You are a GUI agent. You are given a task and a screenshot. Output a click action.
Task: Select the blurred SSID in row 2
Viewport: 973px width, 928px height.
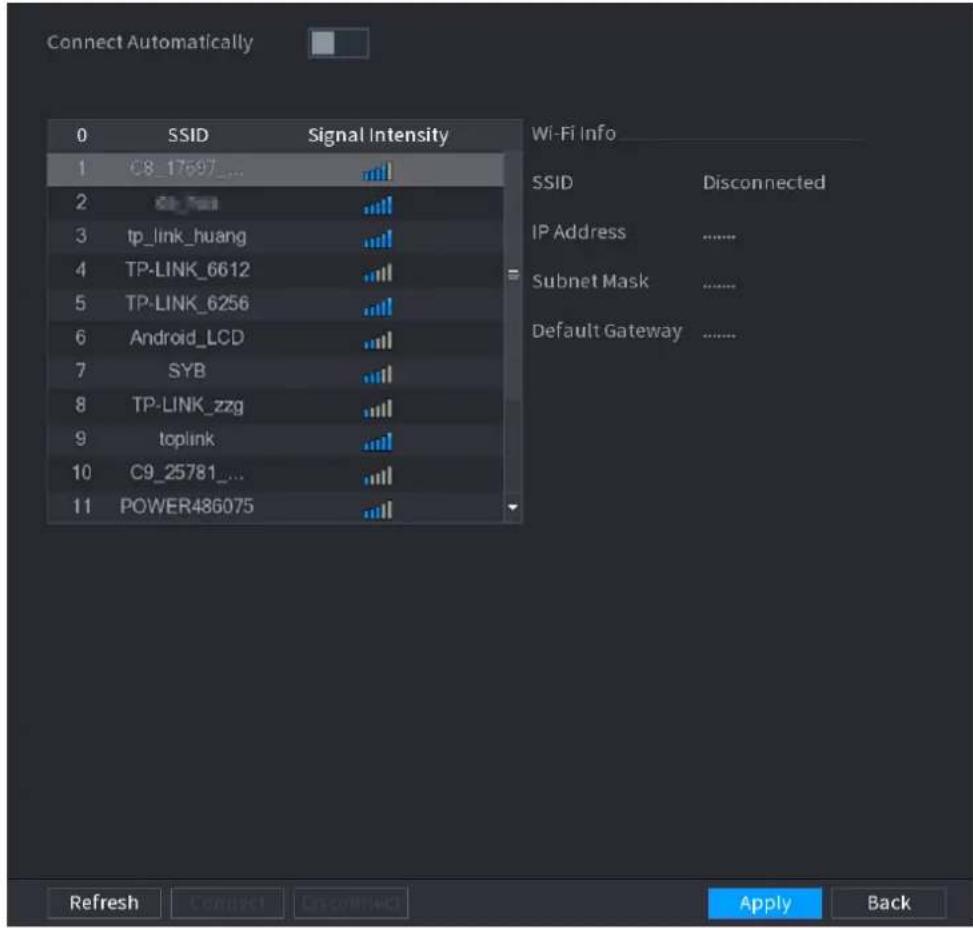pyautogui.click(x=187, y=202)
